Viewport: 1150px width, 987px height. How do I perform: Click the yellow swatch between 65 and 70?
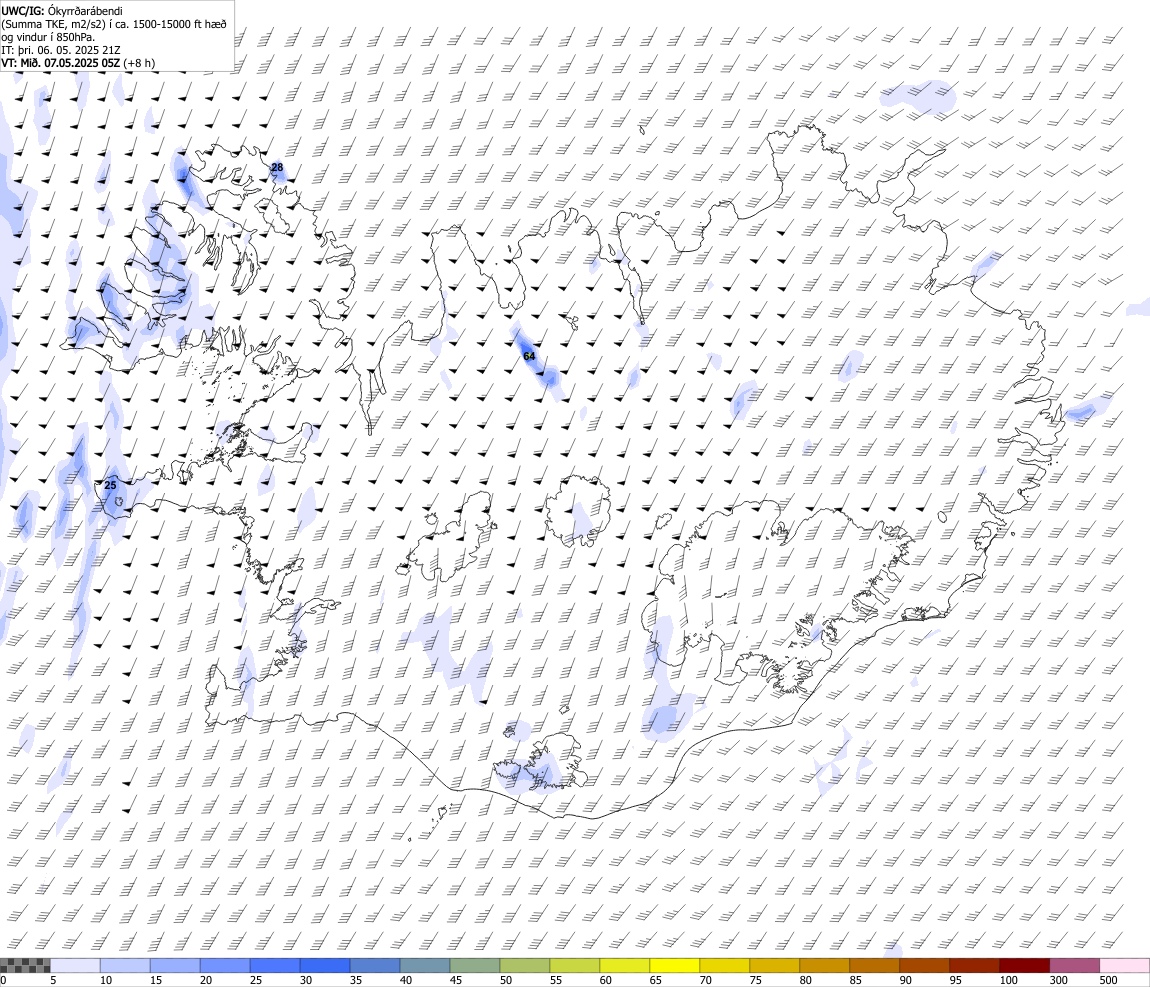pyautogui.click(x=675, y=965)
